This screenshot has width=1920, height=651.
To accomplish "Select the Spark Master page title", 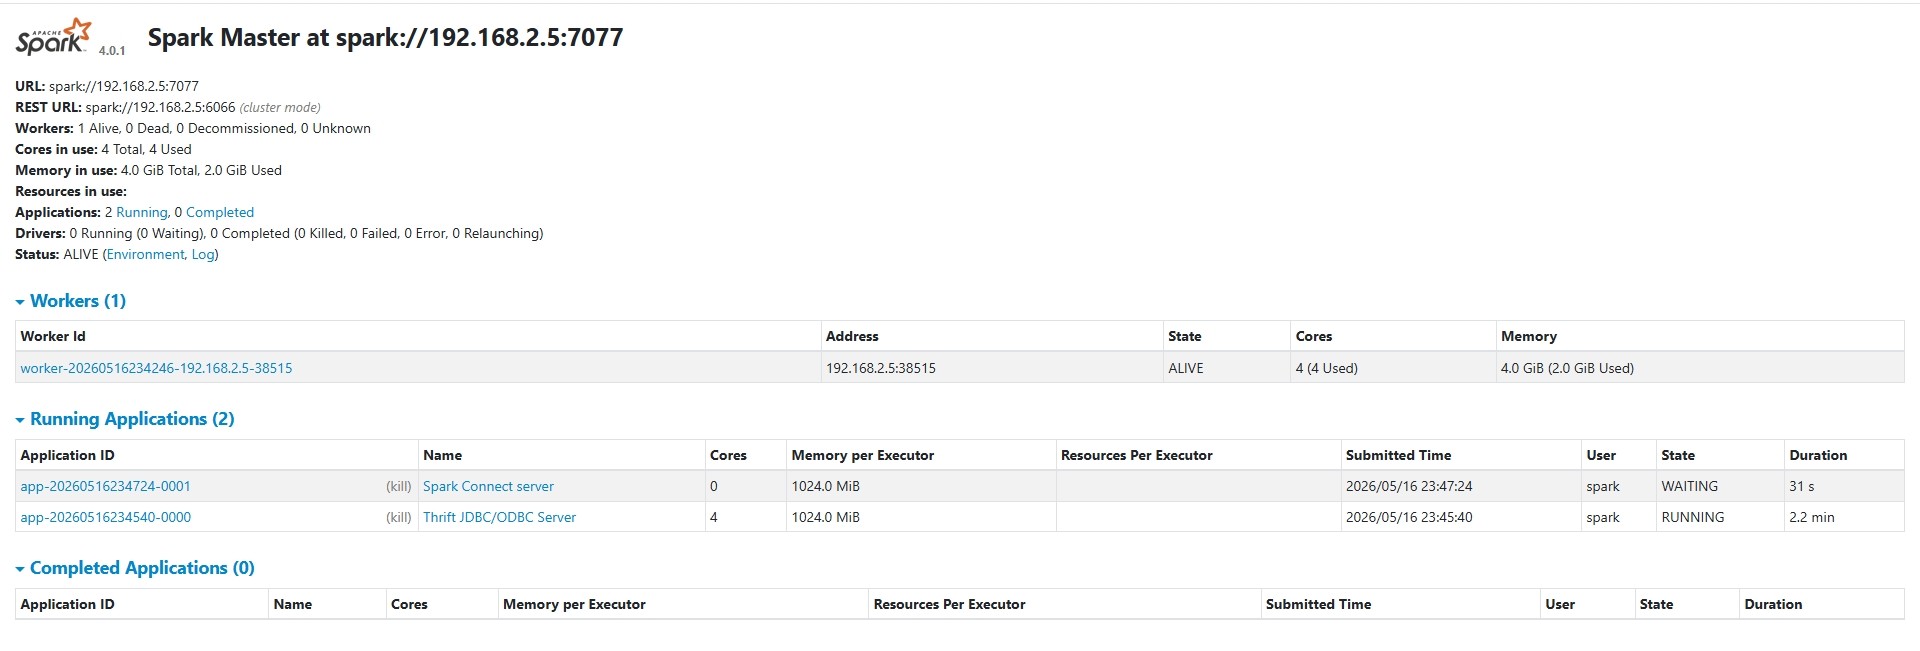I will [x=385, y=37].
